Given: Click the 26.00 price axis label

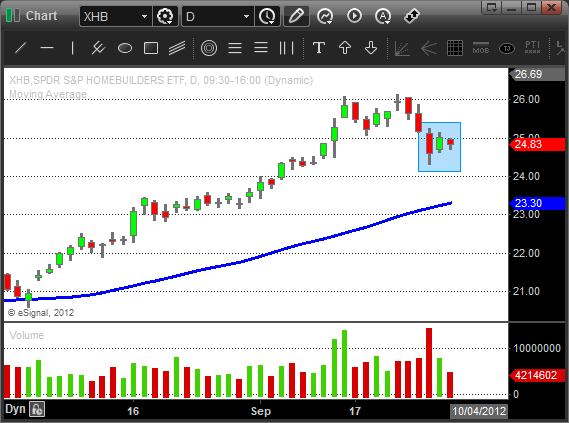Looking at the screenshot, I should coord(526,99).
